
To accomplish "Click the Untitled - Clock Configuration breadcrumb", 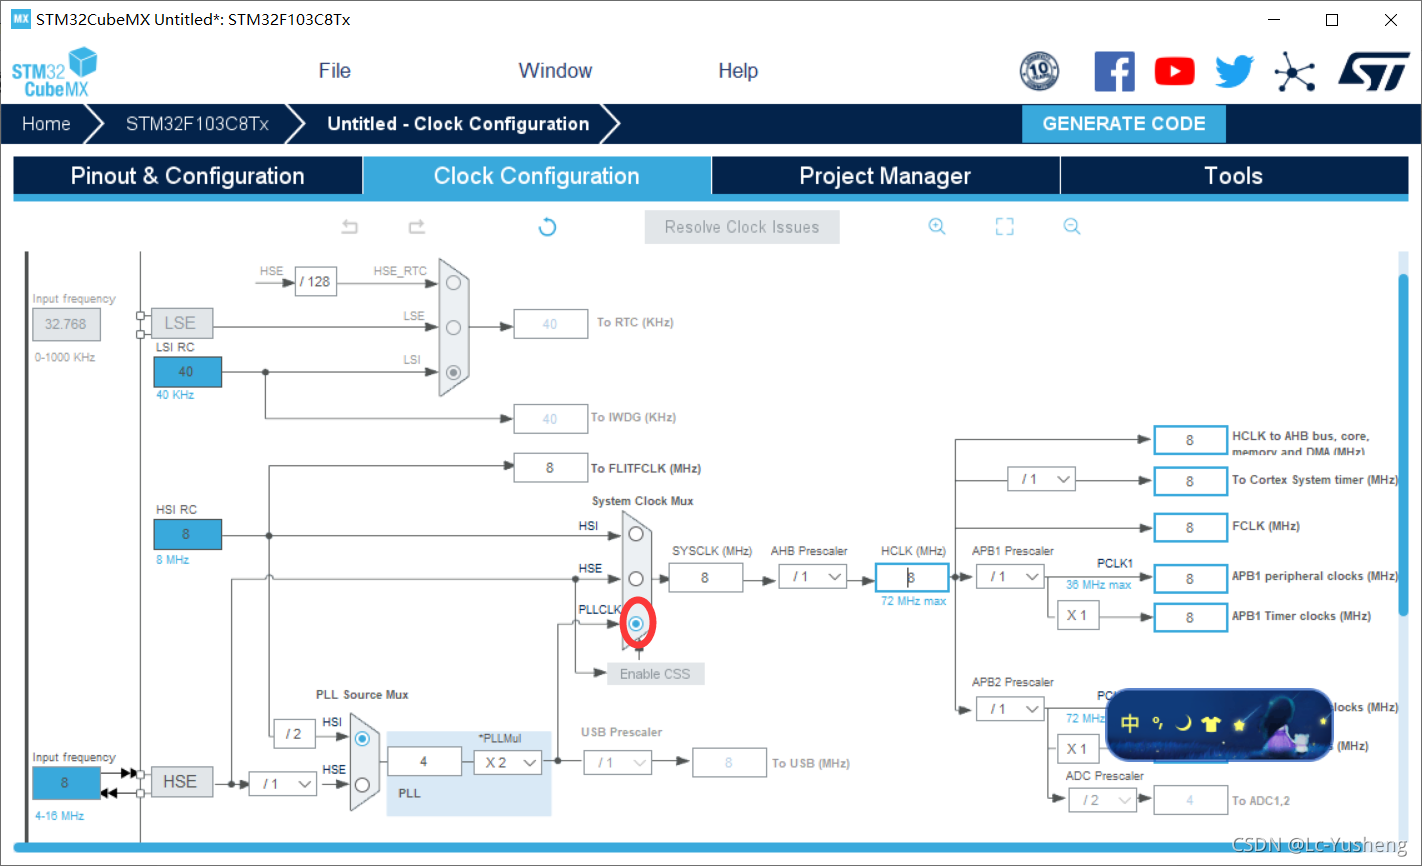I will [x=458, y=124].
